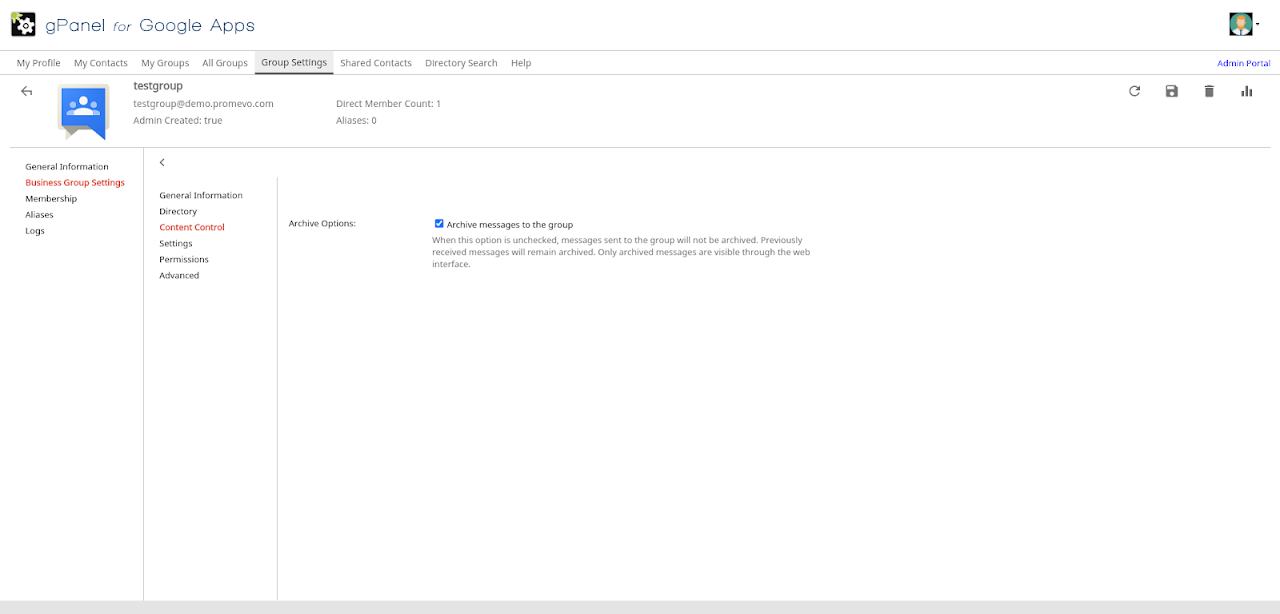Switch to the My Profile tab
Screen dimensions: 1280x614
[x=38, y=63]
